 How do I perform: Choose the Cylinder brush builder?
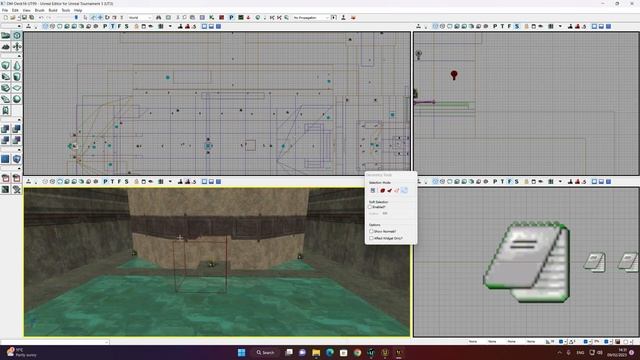[17, 76]
